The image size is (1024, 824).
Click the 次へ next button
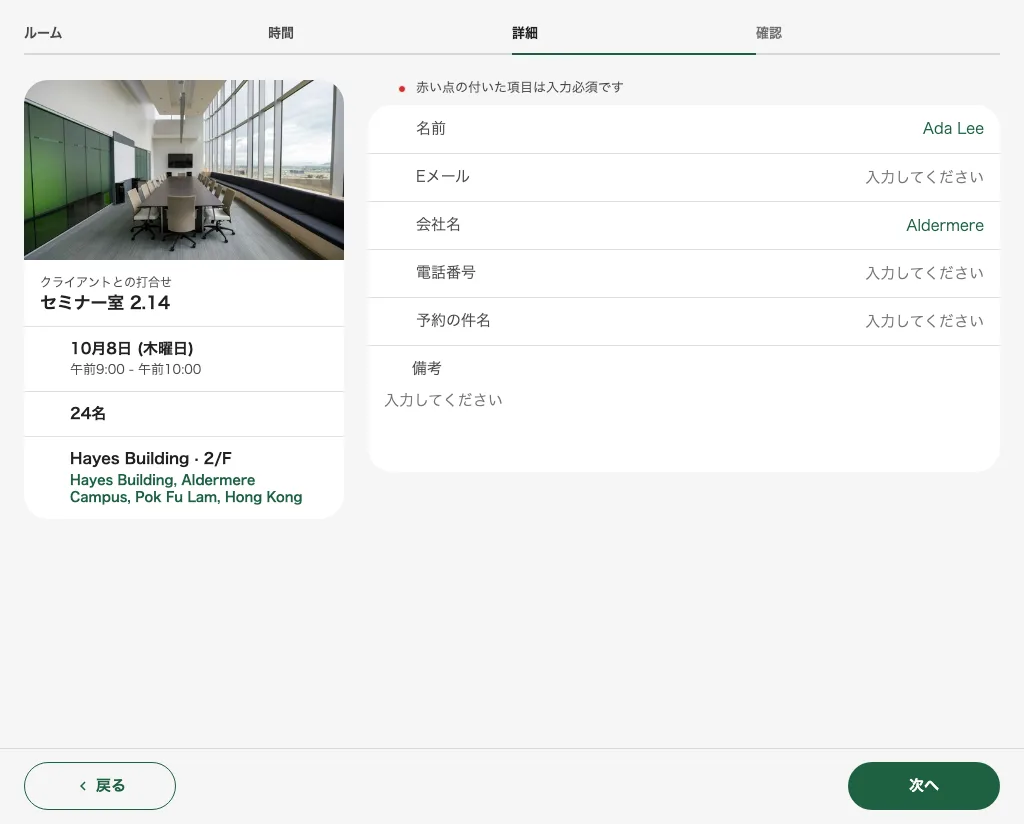click(923, 785)
